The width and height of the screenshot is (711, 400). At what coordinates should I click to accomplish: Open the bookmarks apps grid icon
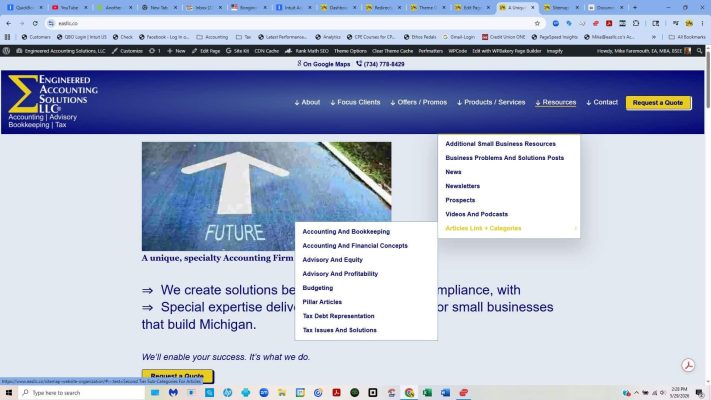point(7,37)
